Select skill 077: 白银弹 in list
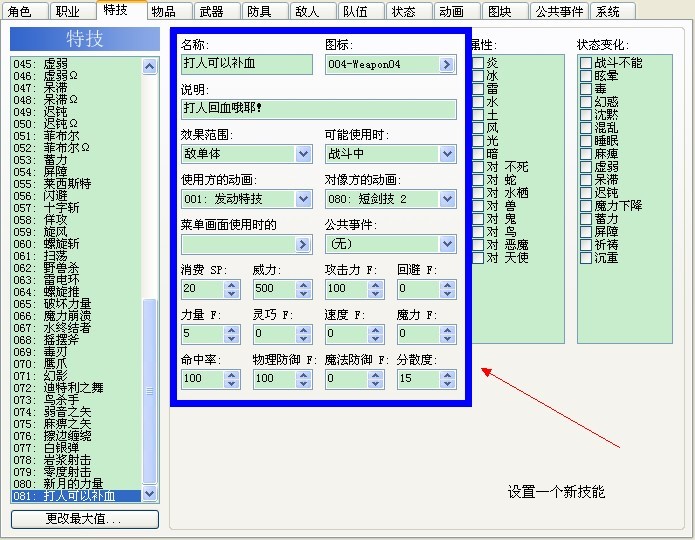Screen dimensions: 695x540 [x=76, y=448]
